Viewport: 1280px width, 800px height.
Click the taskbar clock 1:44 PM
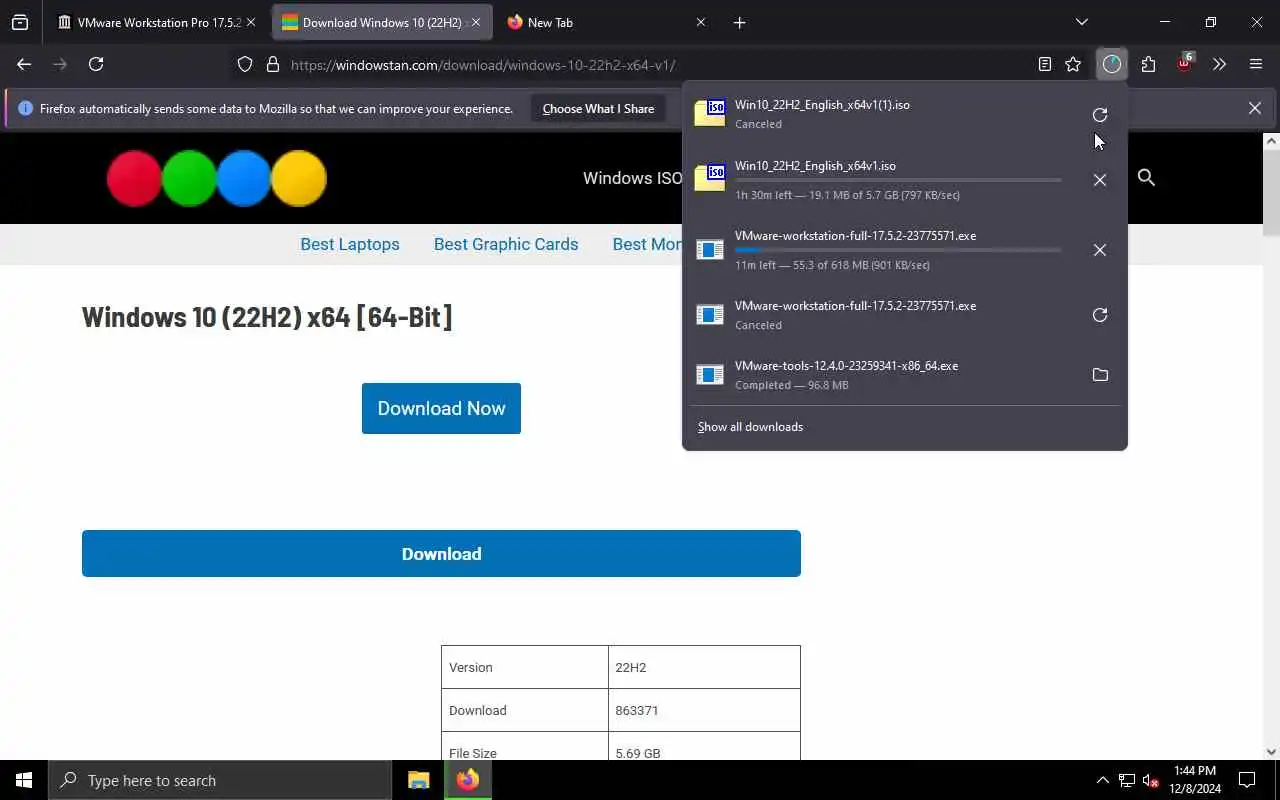pos(1195,780)
